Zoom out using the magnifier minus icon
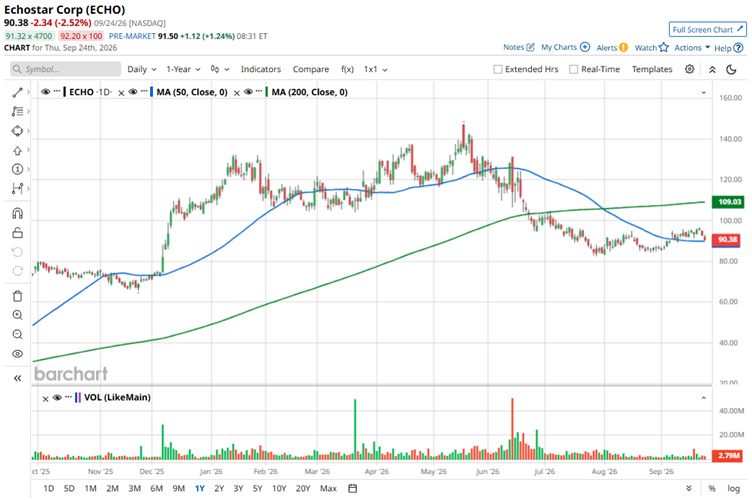 tap(17, 334)
